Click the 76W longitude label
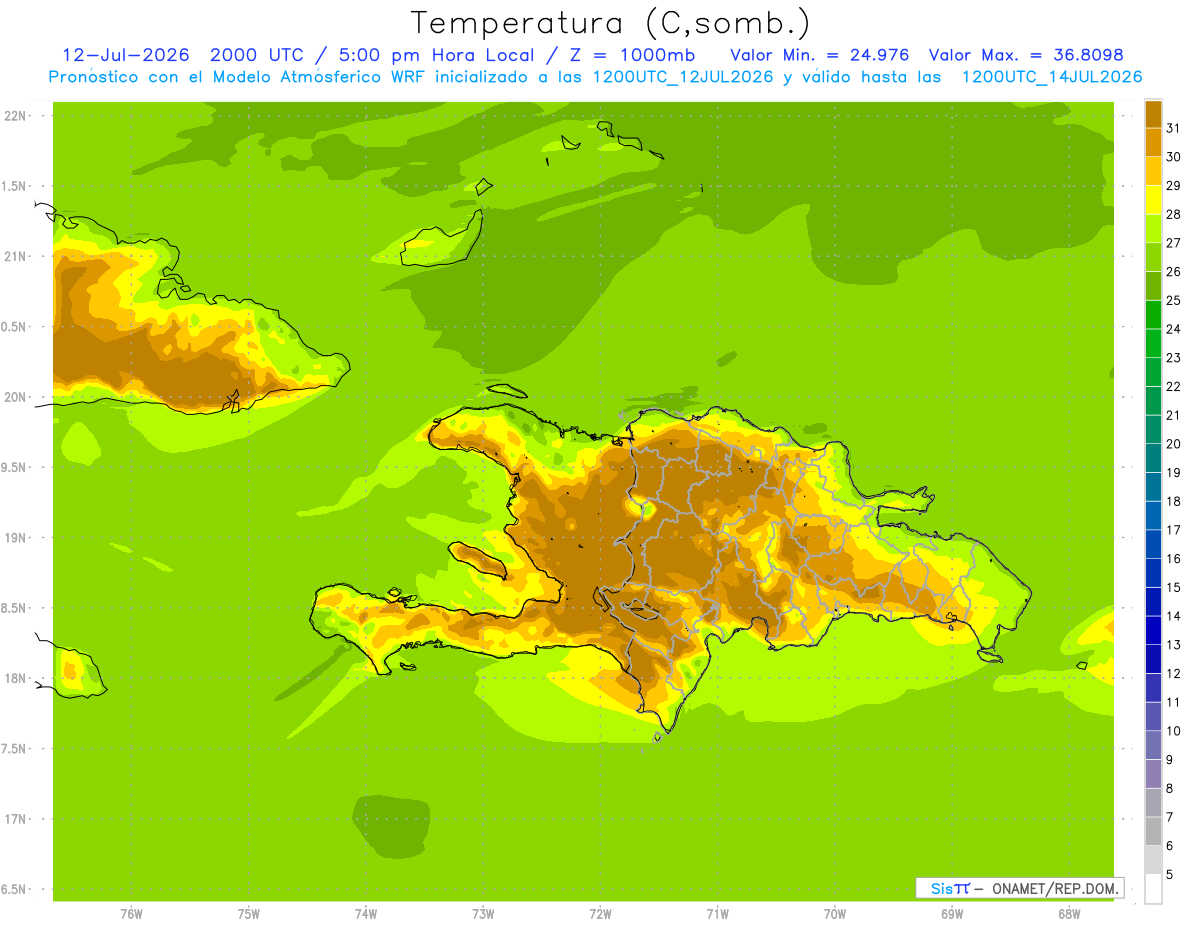Screen dimensions: 1200x927 (x=131, y=913)
